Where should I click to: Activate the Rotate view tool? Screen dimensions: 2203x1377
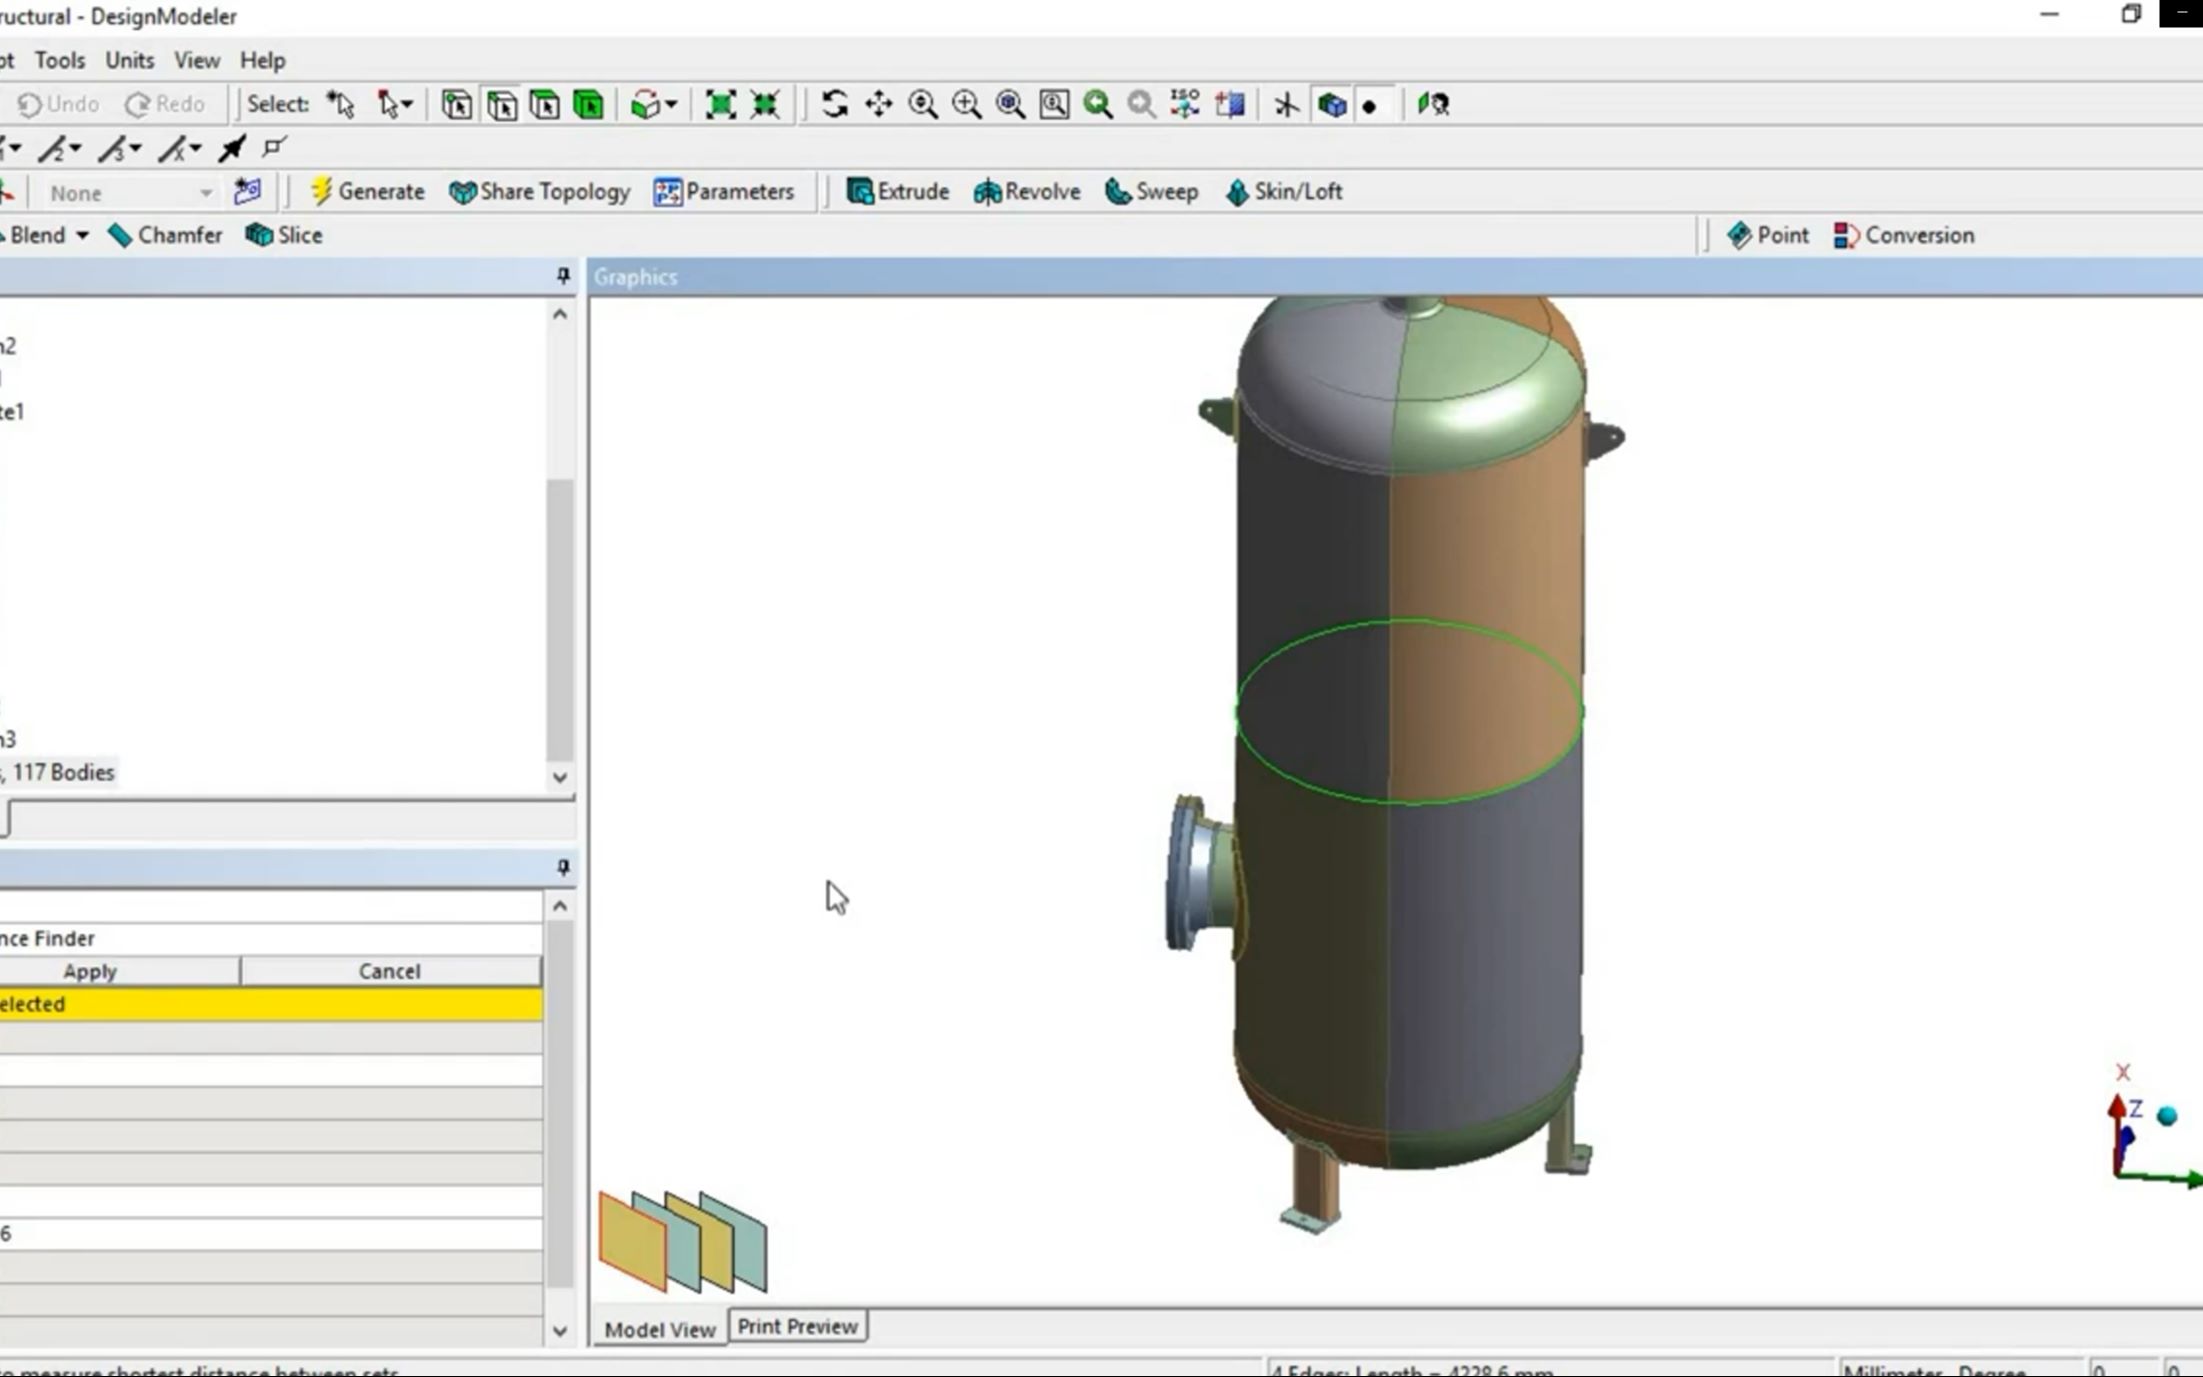coord(834,104)
